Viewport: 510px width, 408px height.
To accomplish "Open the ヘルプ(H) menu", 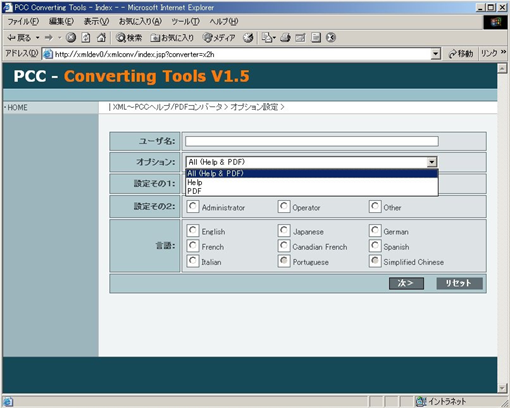I will click(224, 22).
